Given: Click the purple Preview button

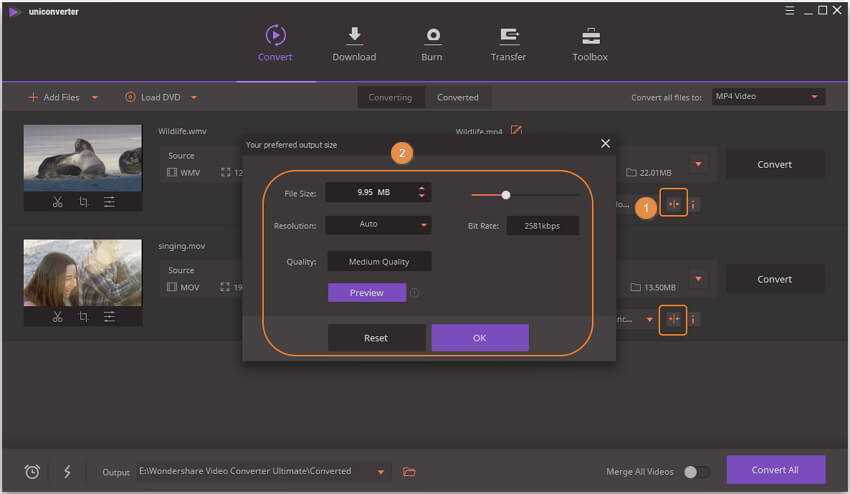Looking at the screenshot, I should tap(366, 293).
